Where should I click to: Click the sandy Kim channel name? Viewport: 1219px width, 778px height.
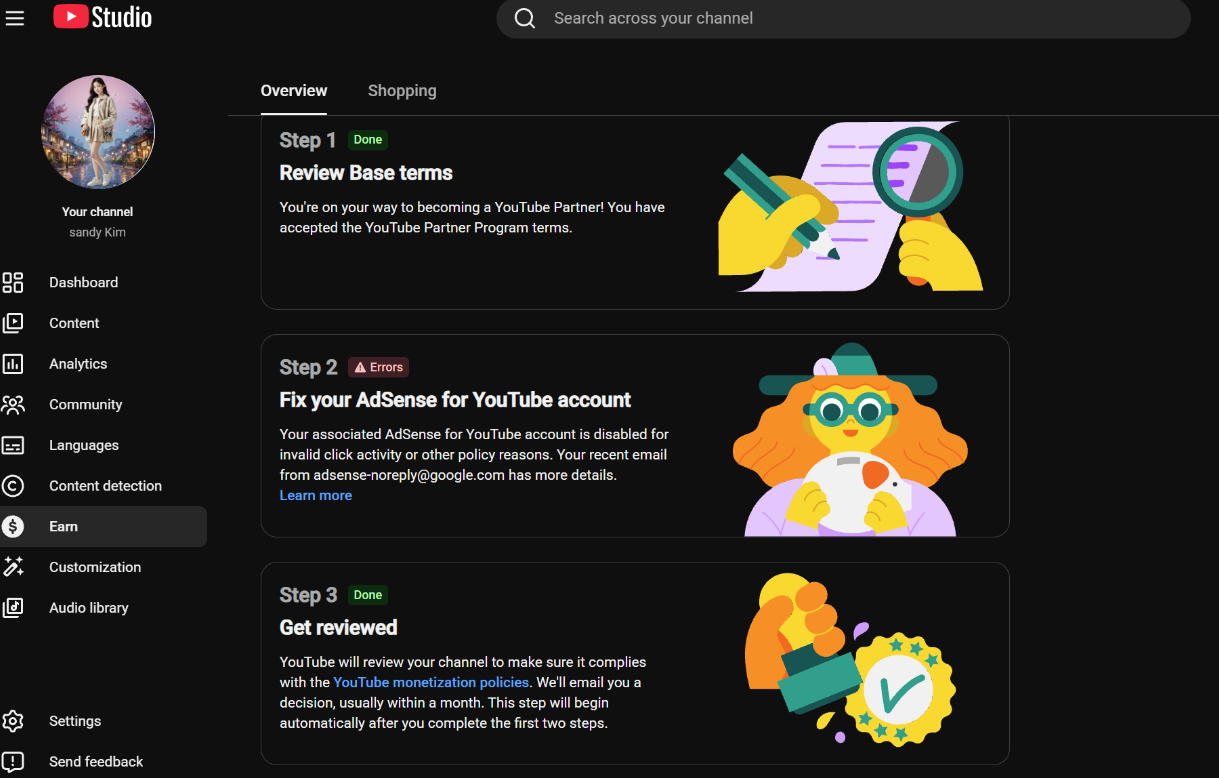[x=98, y=232]
